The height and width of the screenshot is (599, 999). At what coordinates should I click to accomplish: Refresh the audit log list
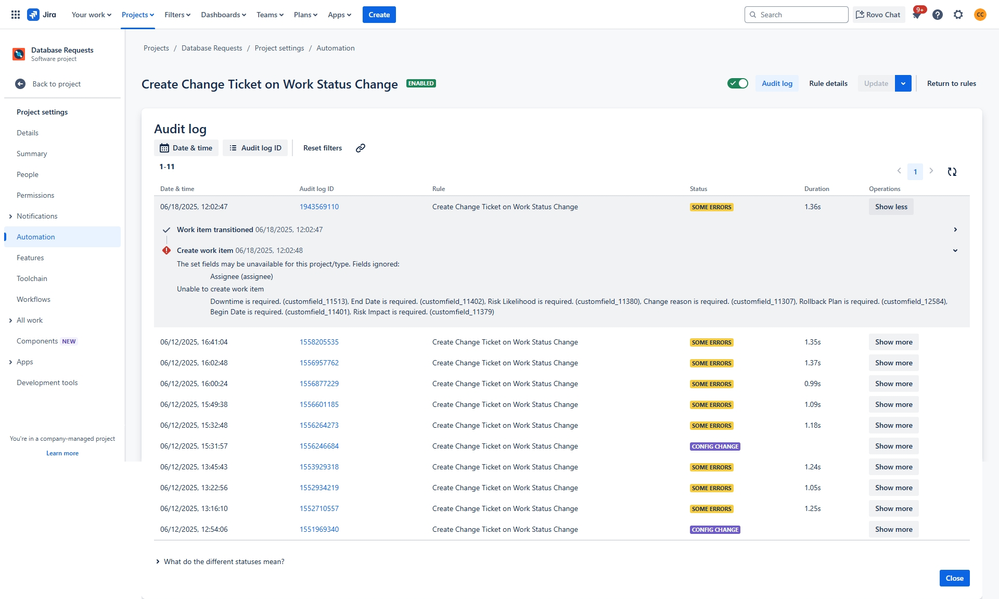pos(952,171)
